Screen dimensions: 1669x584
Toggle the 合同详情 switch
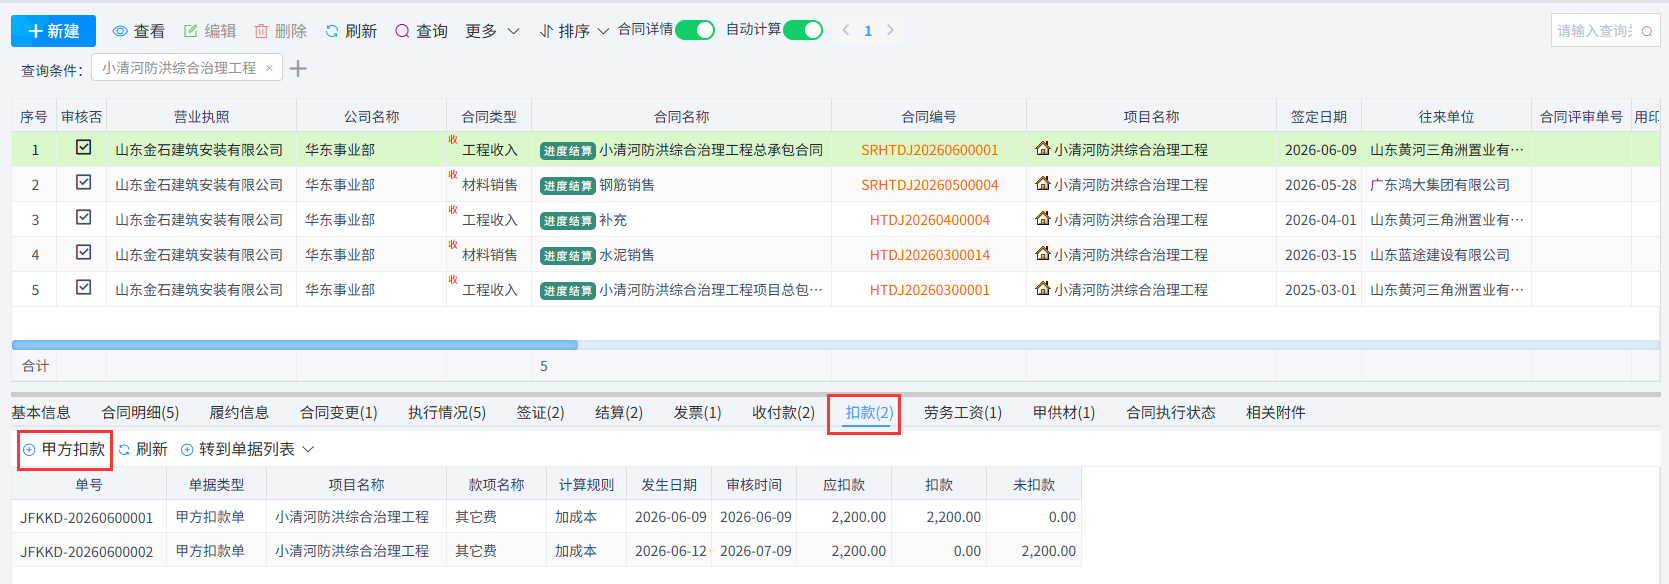coord(695,30)
